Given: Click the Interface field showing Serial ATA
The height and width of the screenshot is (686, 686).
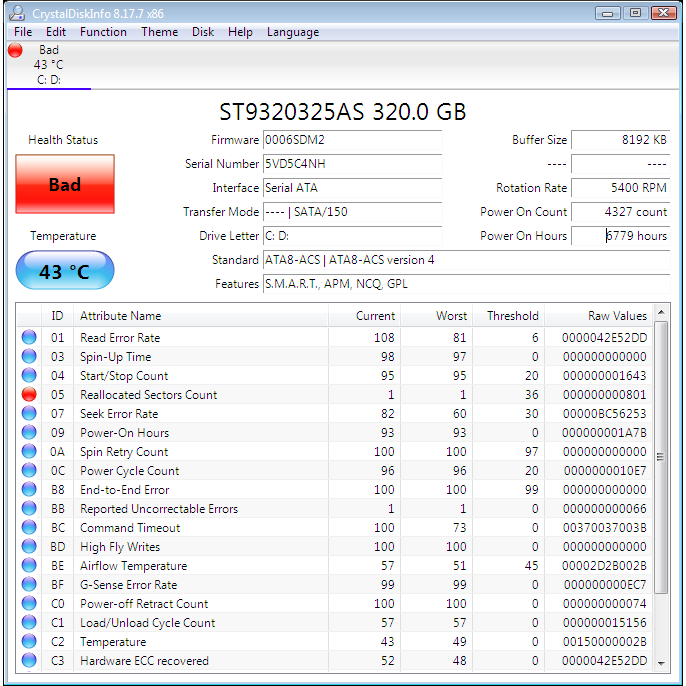Looking at the screenshot, I should [353, 188].
